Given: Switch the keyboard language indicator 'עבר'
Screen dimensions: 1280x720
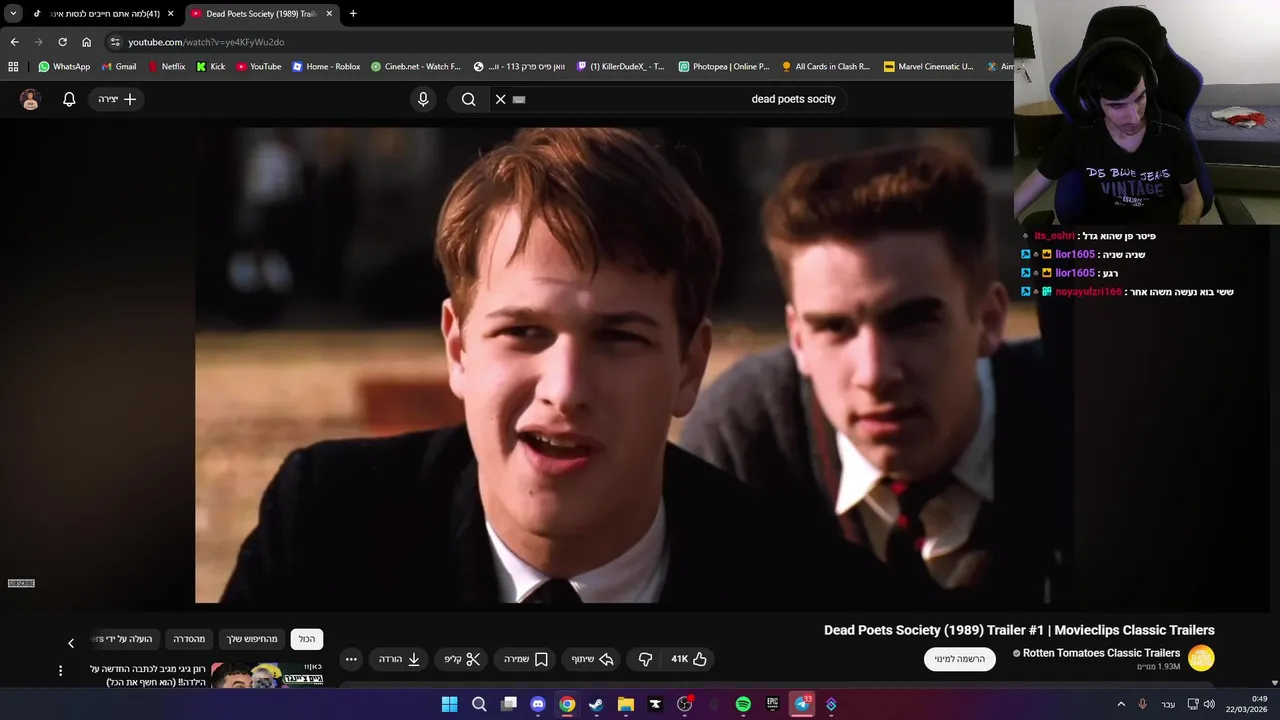Looking at the screenshot, I should coord(1168,704).
